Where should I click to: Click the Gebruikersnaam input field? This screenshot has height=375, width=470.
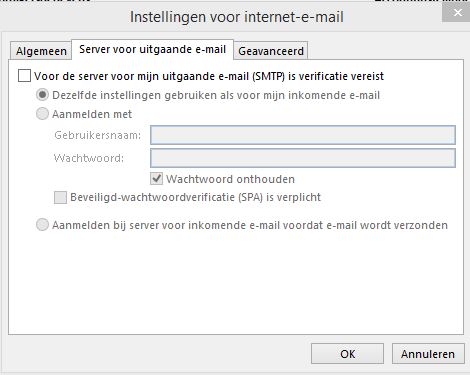[303, 135]
